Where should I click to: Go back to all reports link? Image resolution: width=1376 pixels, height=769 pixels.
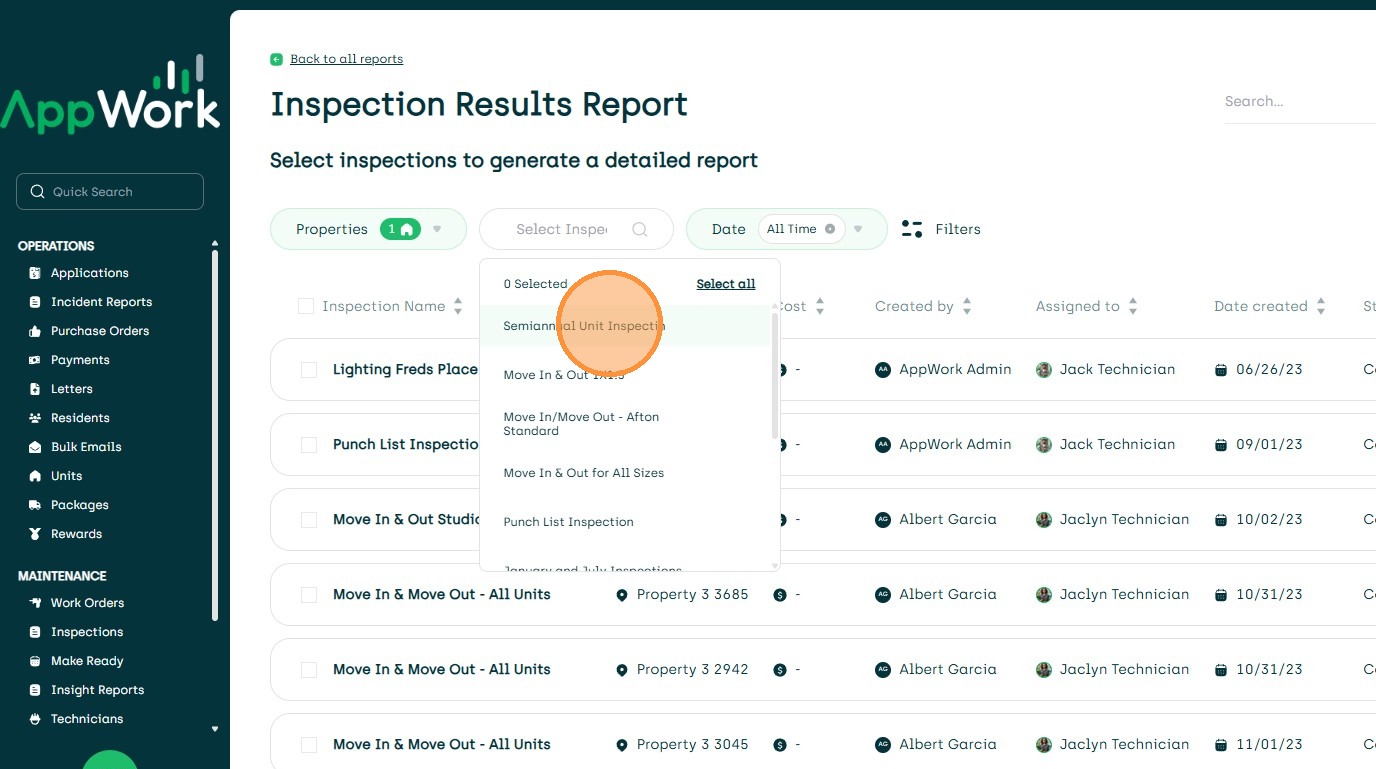tap(346, 59)
